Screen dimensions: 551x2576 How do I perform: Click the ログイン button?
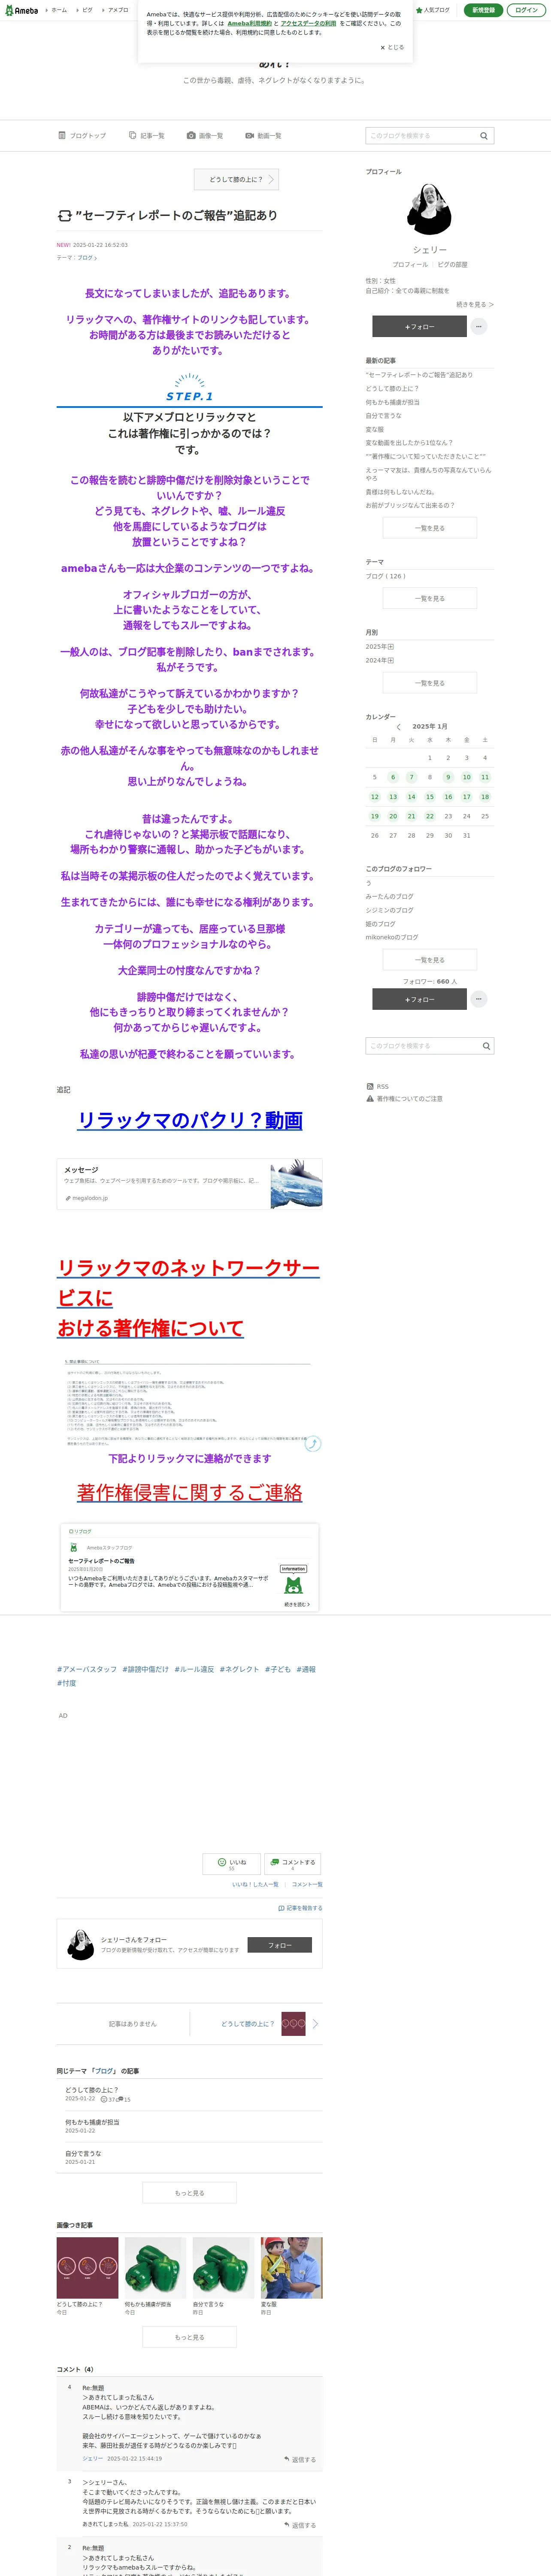coord(526,10)
